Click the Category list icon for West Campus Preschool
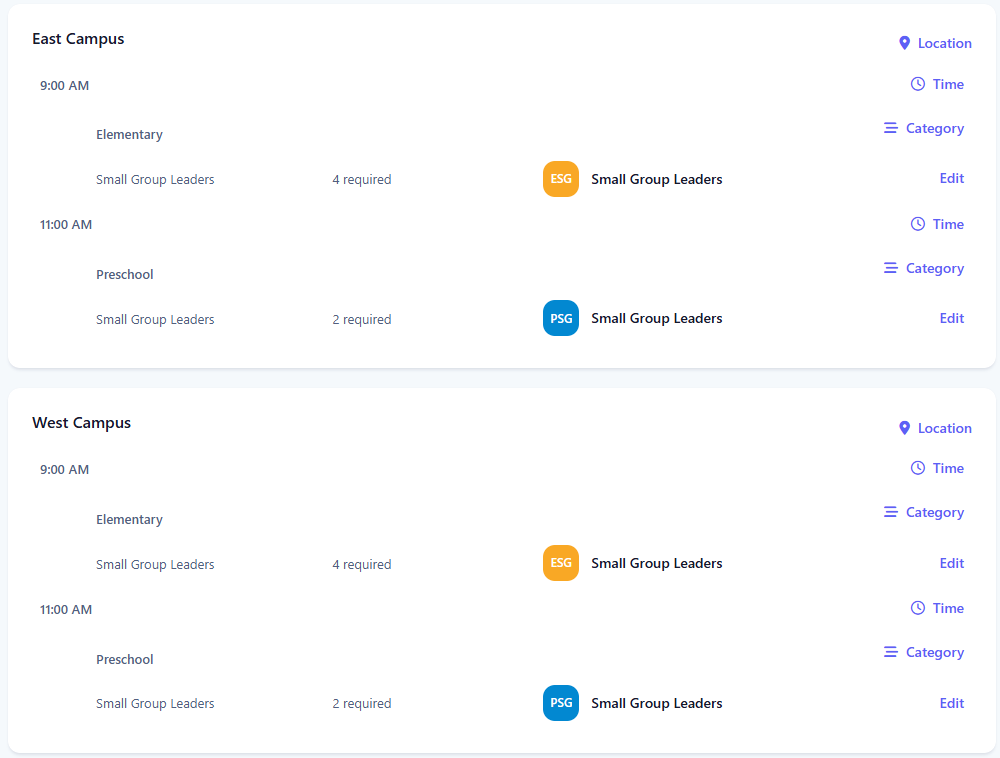This screenshot has height=758, width=1000. point(890,652)
